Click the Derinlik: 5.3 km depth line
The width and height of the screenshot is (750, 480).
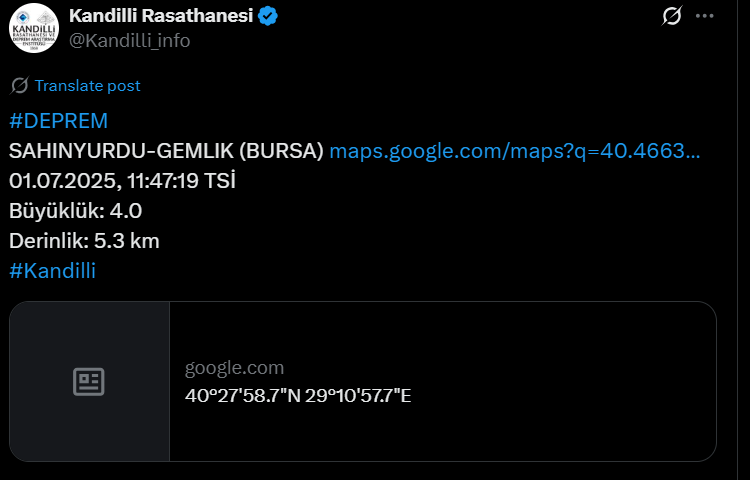pos(84,241)
